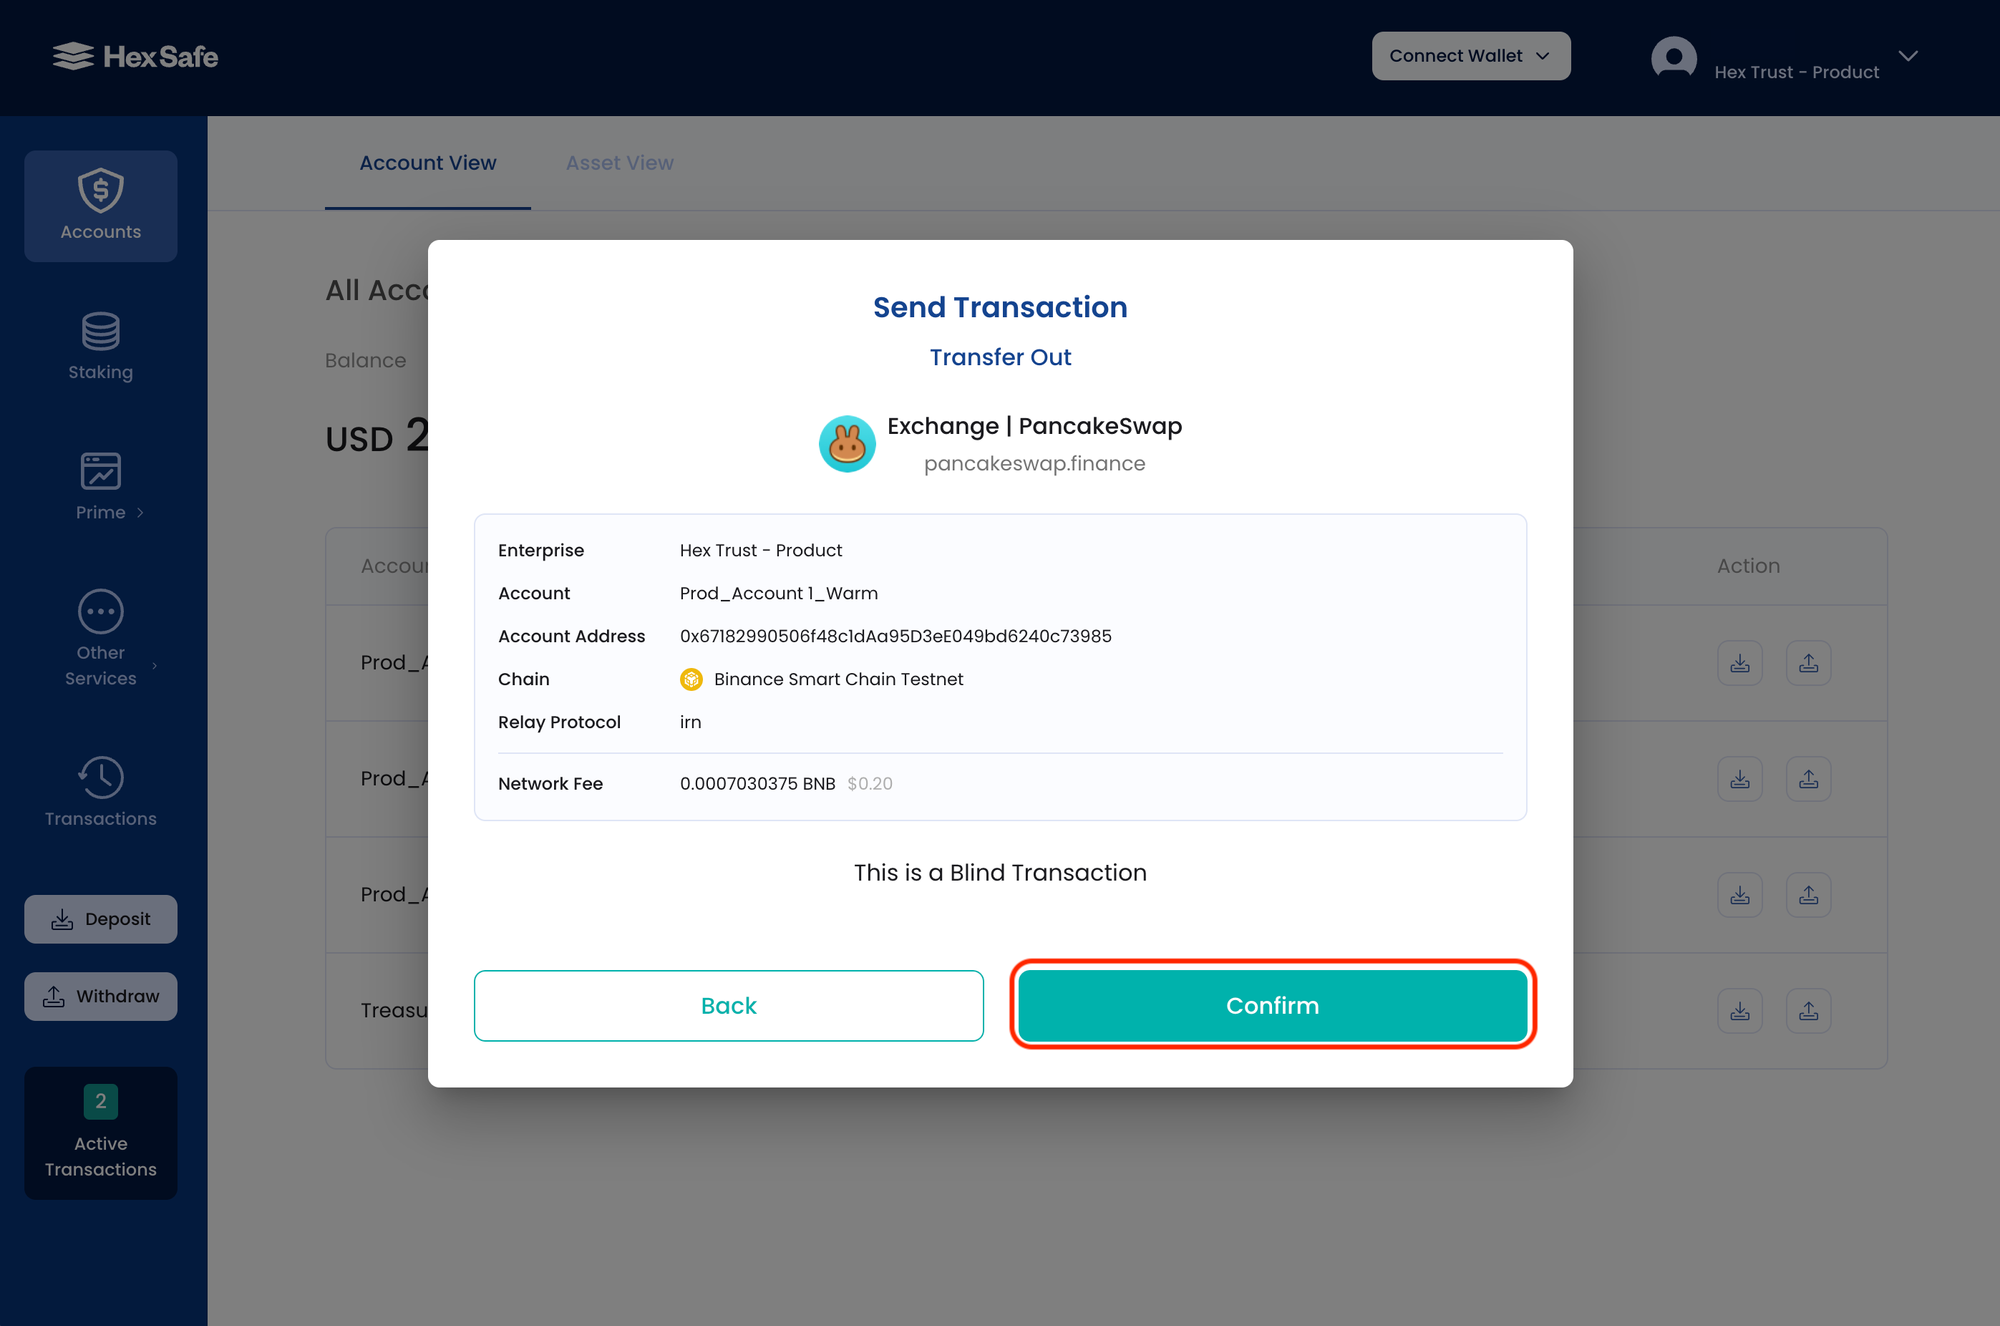Click a deposit icon in the Action column
The height and width of the screenshot is (1326, 2000).
(x=1740, y=663)
